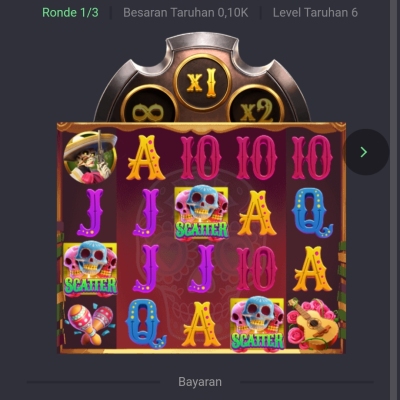Click the vertical scrollbar at right edge
Screen dimensions: 400x400
tap(395, 200)
